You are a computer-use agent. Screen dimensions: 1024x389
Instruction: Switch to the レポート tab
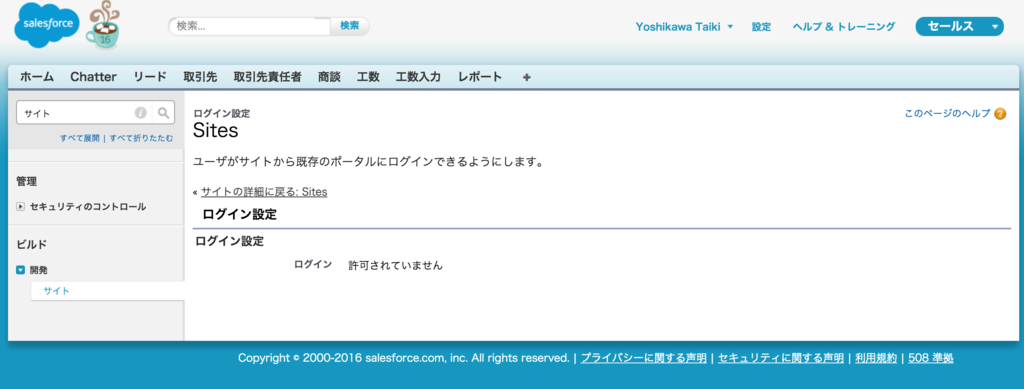[480, 77]
